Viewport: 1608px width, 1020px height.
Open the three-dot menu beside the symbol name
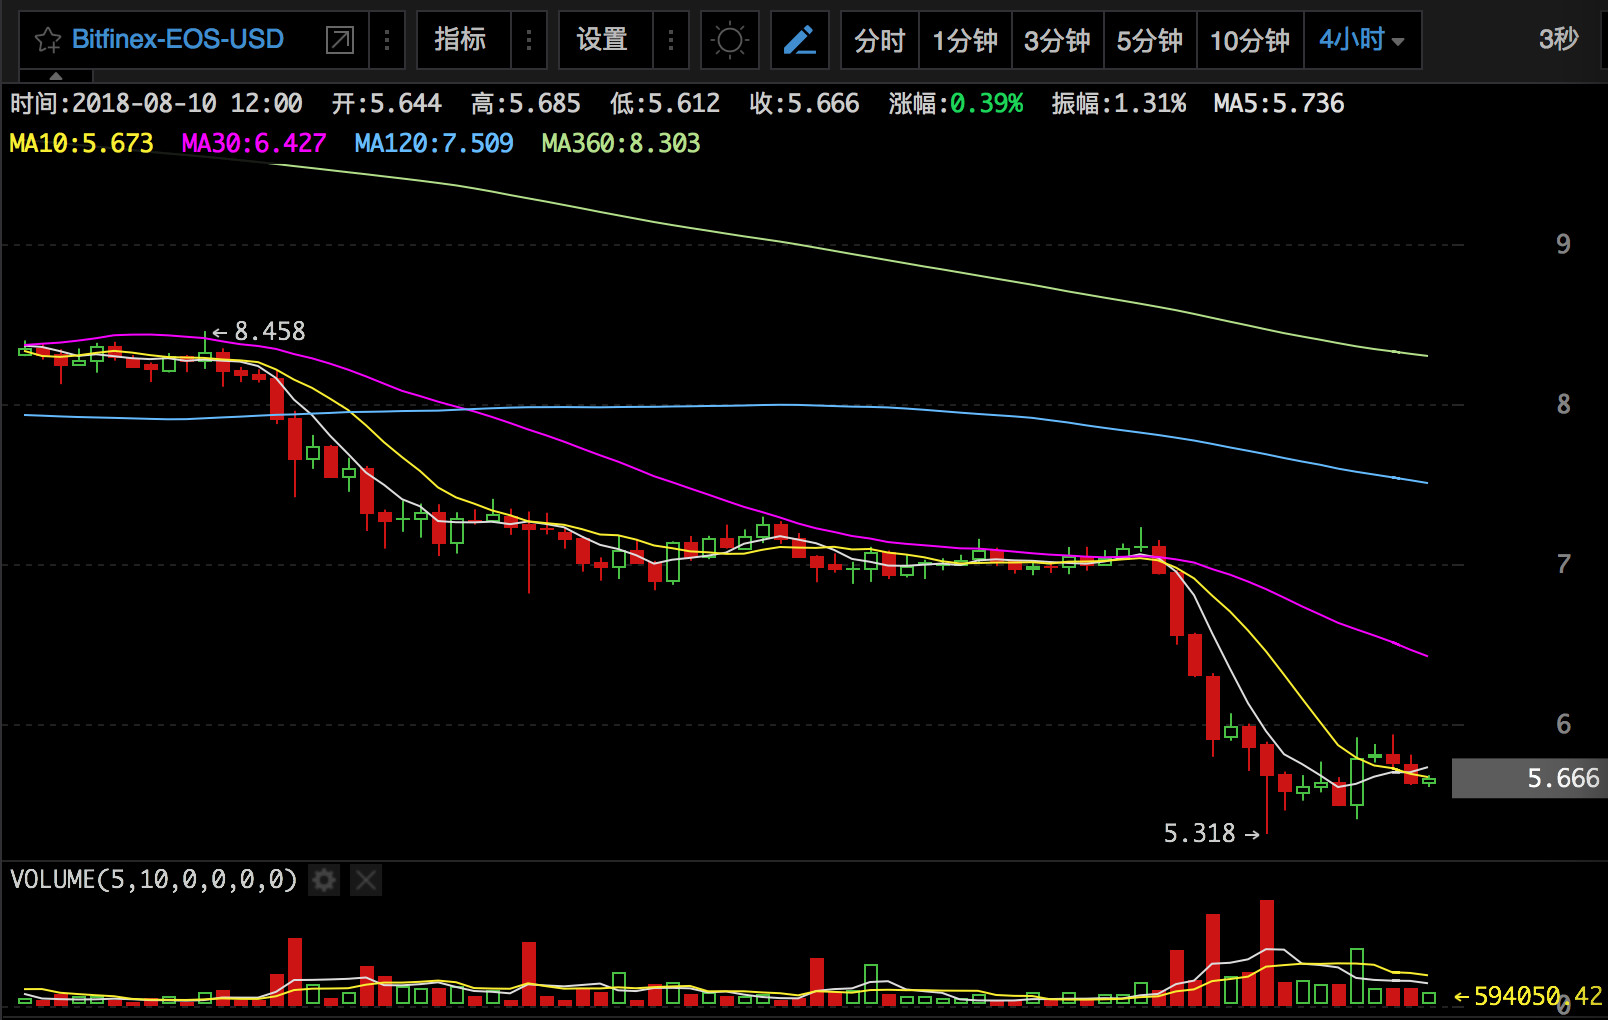point(387,40)
